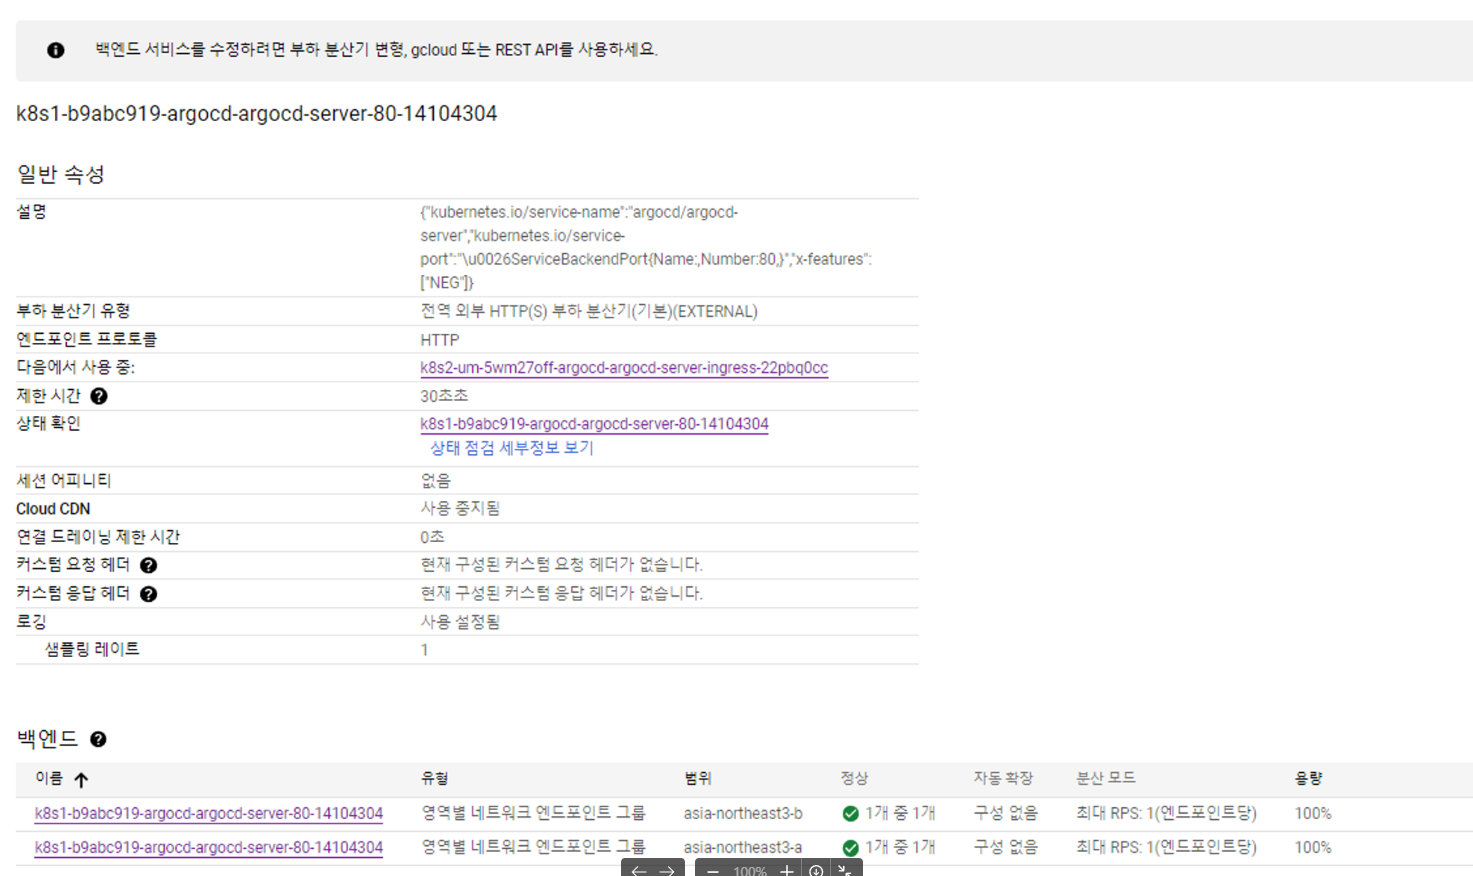Open k8s2-um-5wm27off ingress link
This screenshot has width=1473, height=876.
coord(624,368)
